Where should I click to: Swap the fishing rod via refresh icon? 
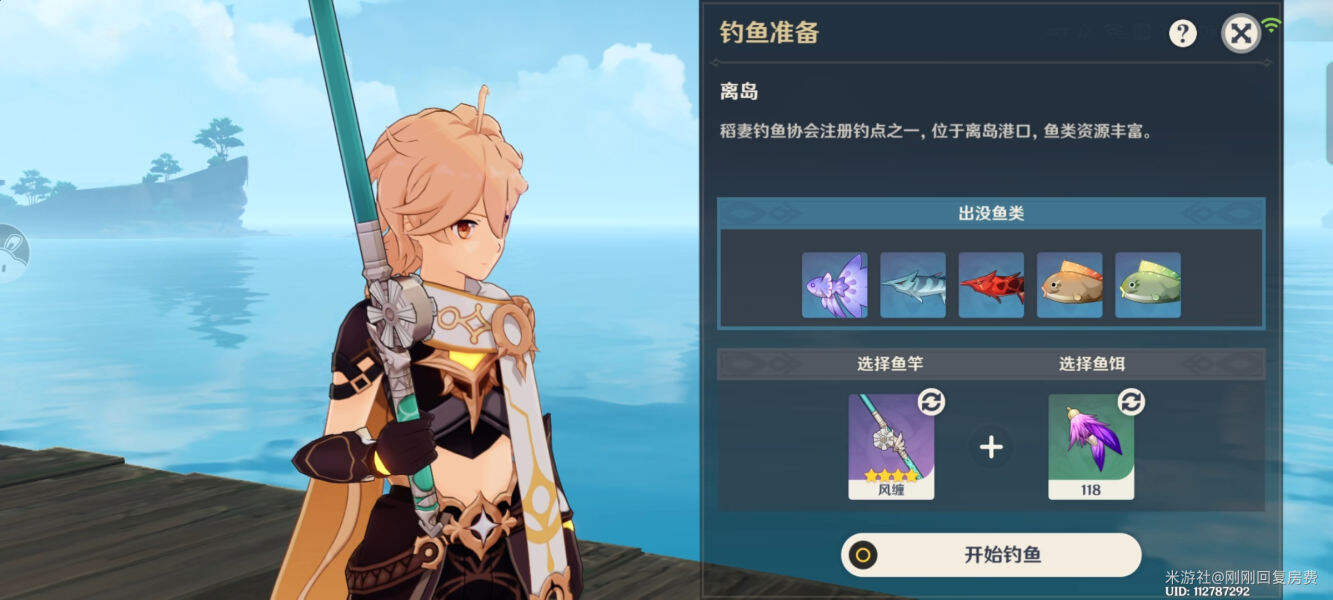931,402
